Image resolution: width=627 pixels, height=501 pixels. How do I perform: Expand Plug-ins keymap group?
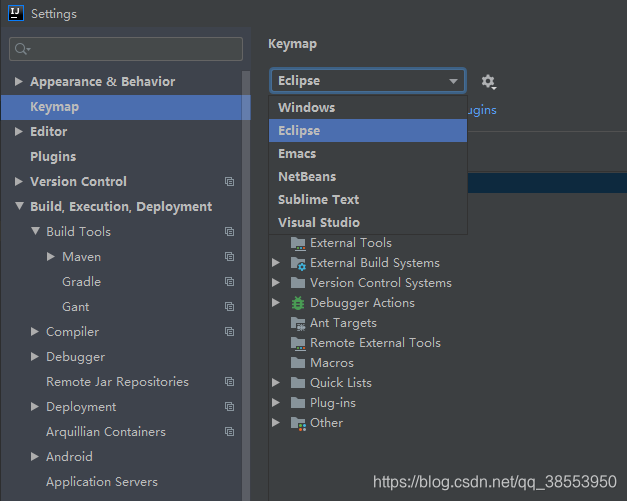coord(276,403)
